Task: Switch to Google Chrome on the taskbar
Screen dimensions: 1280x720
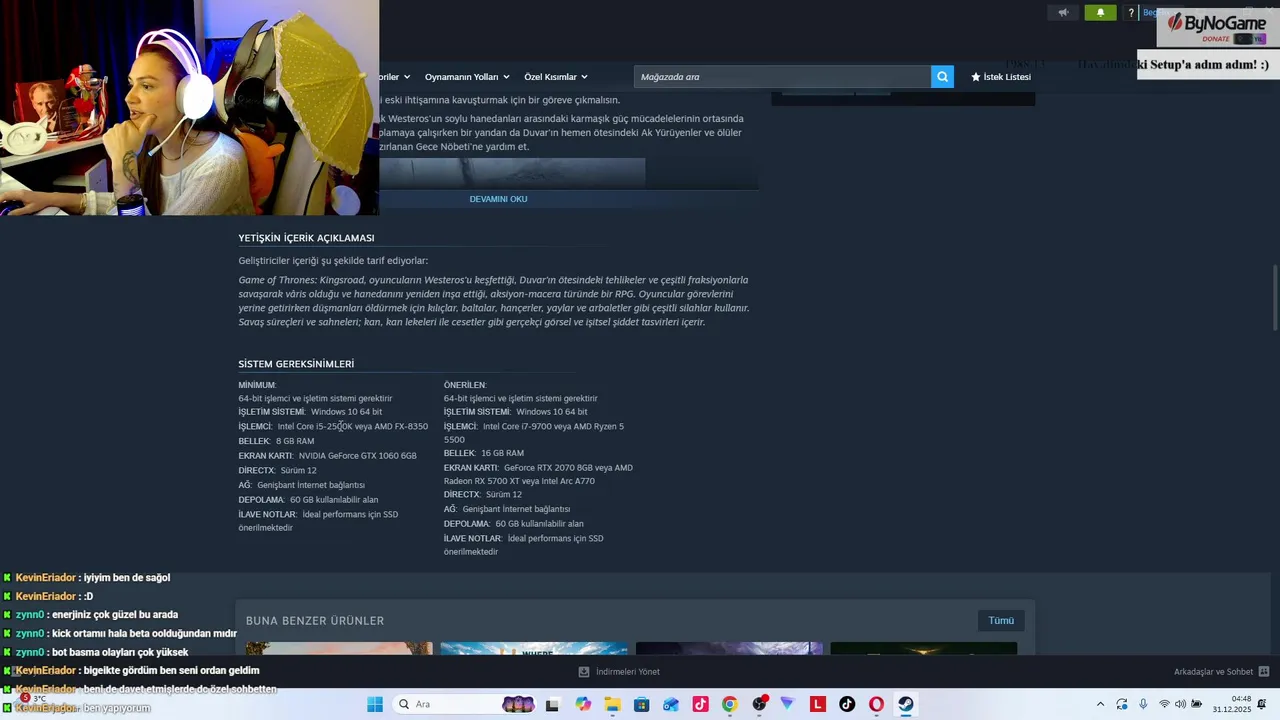Action: (x=729, y=704)
